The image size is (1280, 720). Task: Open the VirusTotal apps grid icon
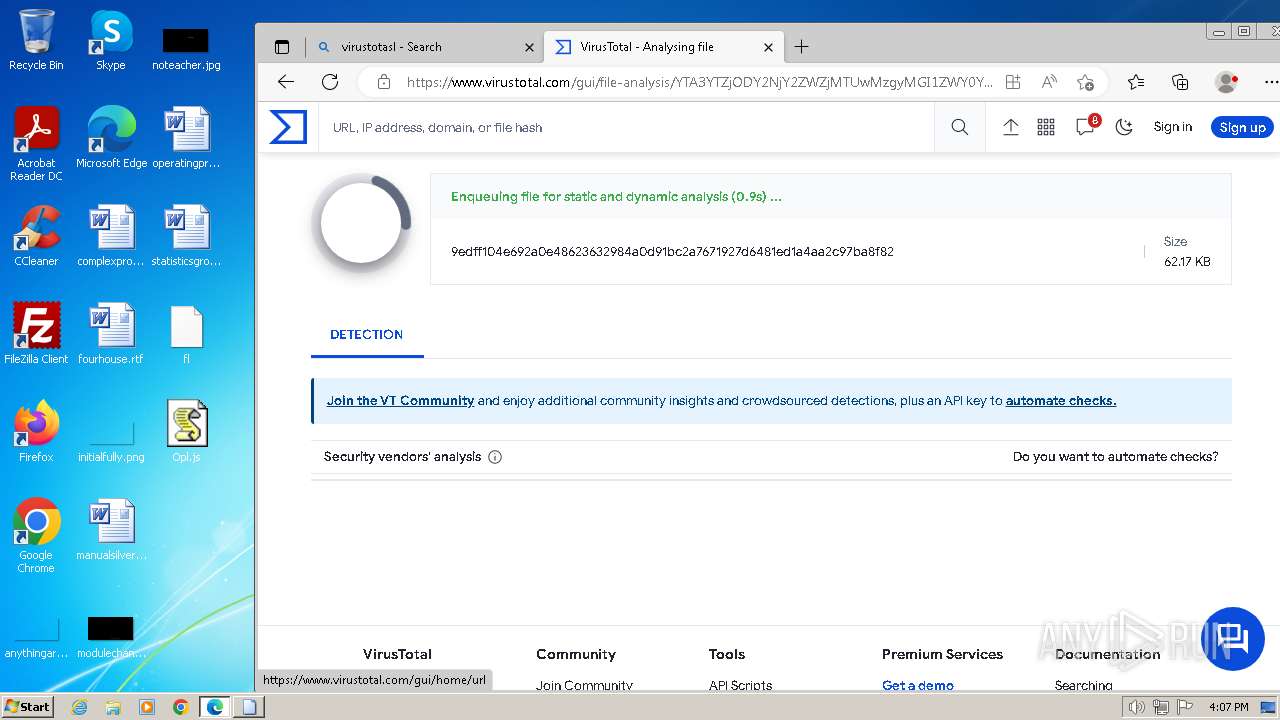(1046, 127)
